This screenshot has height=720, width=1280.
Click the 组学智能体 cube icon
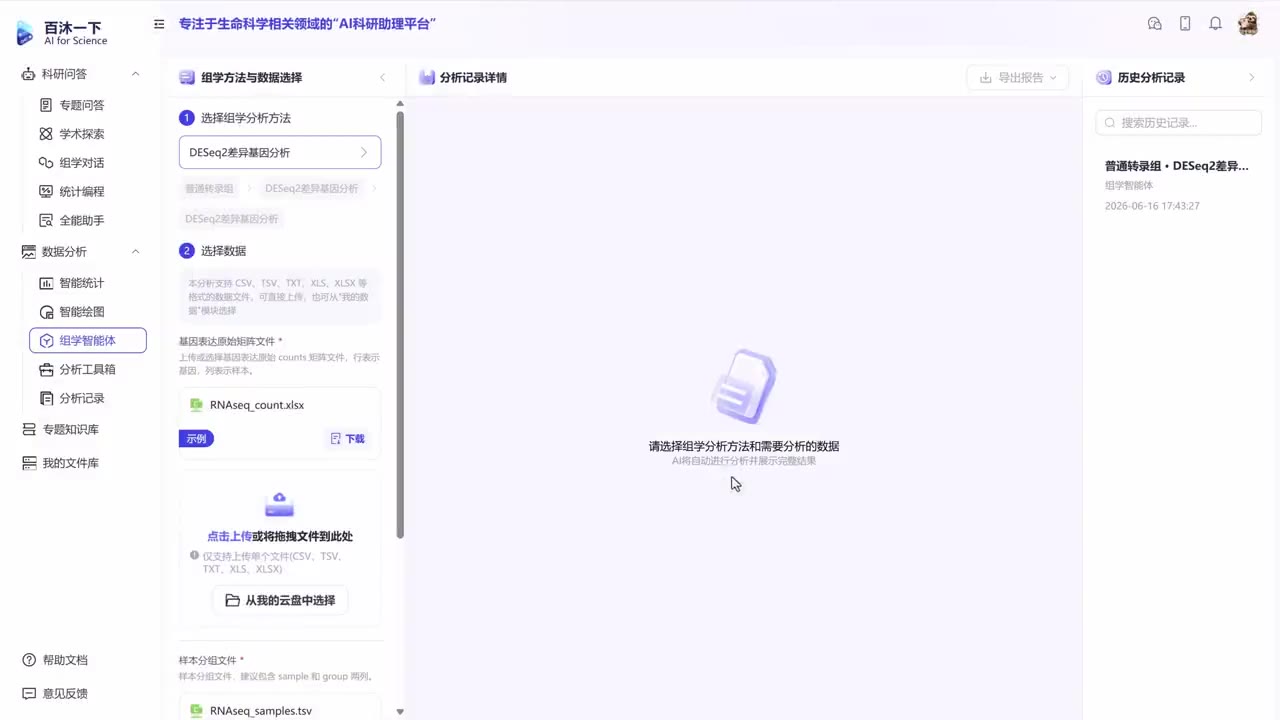coord(46,341)
